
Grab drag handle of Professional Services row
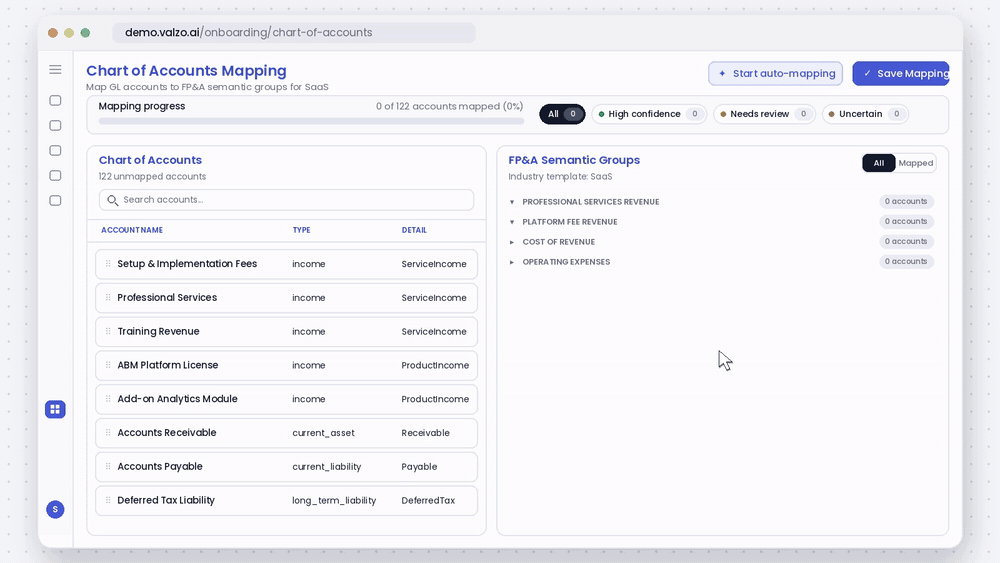(108, 297)
